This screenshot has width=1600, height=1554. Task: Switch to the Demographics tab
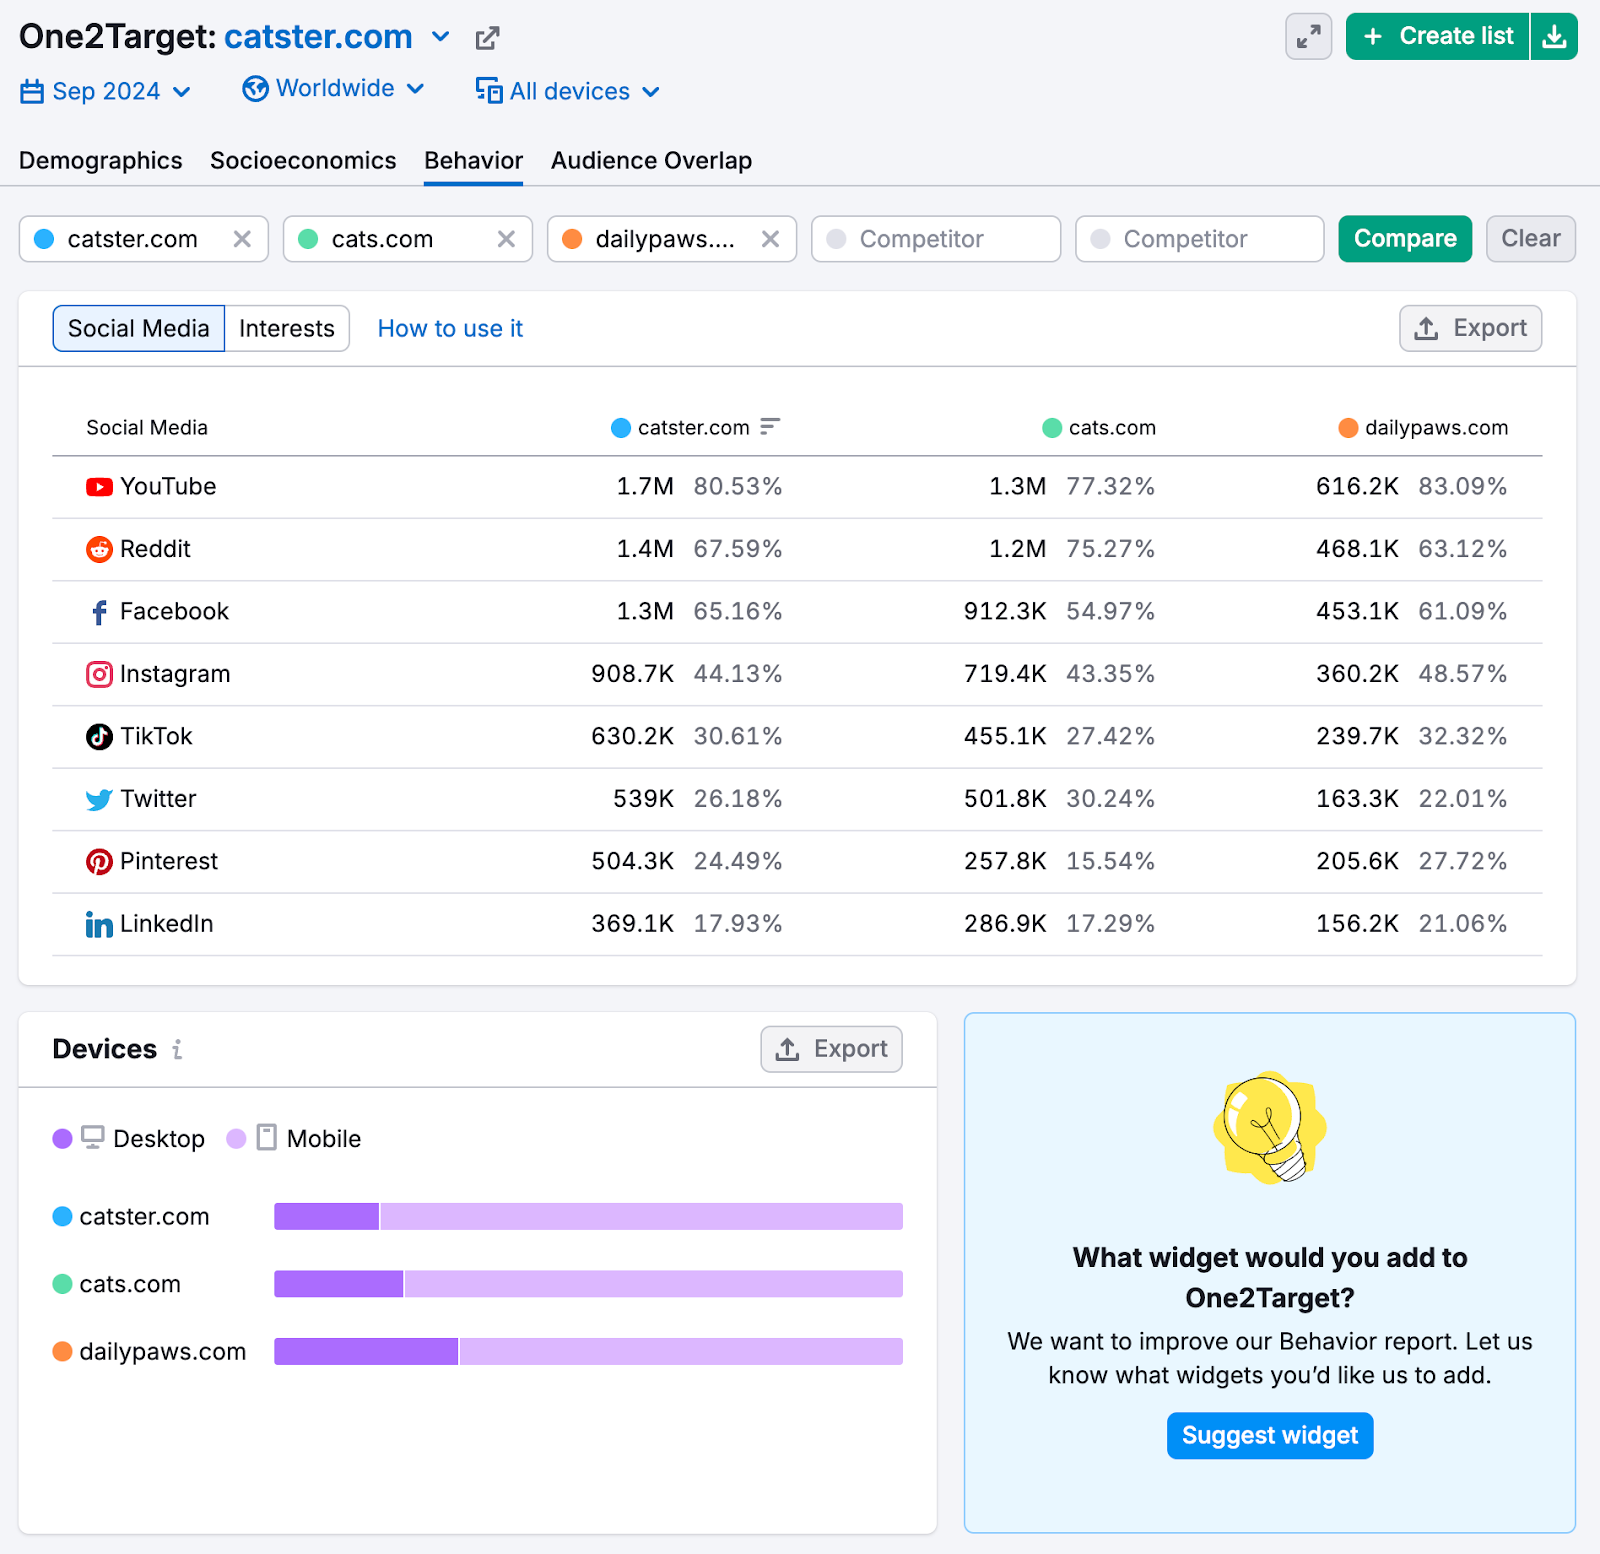click(x=100, y=160)
